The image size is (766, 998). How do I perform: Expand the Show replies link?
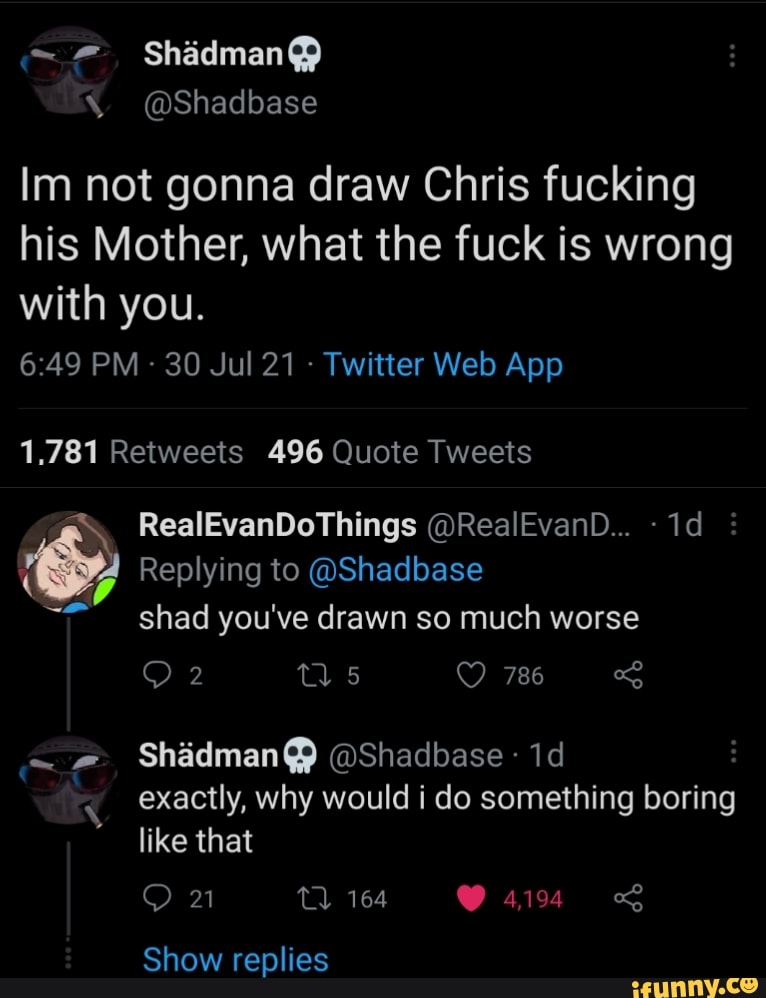pyautogui.click(x=235, y=960)
